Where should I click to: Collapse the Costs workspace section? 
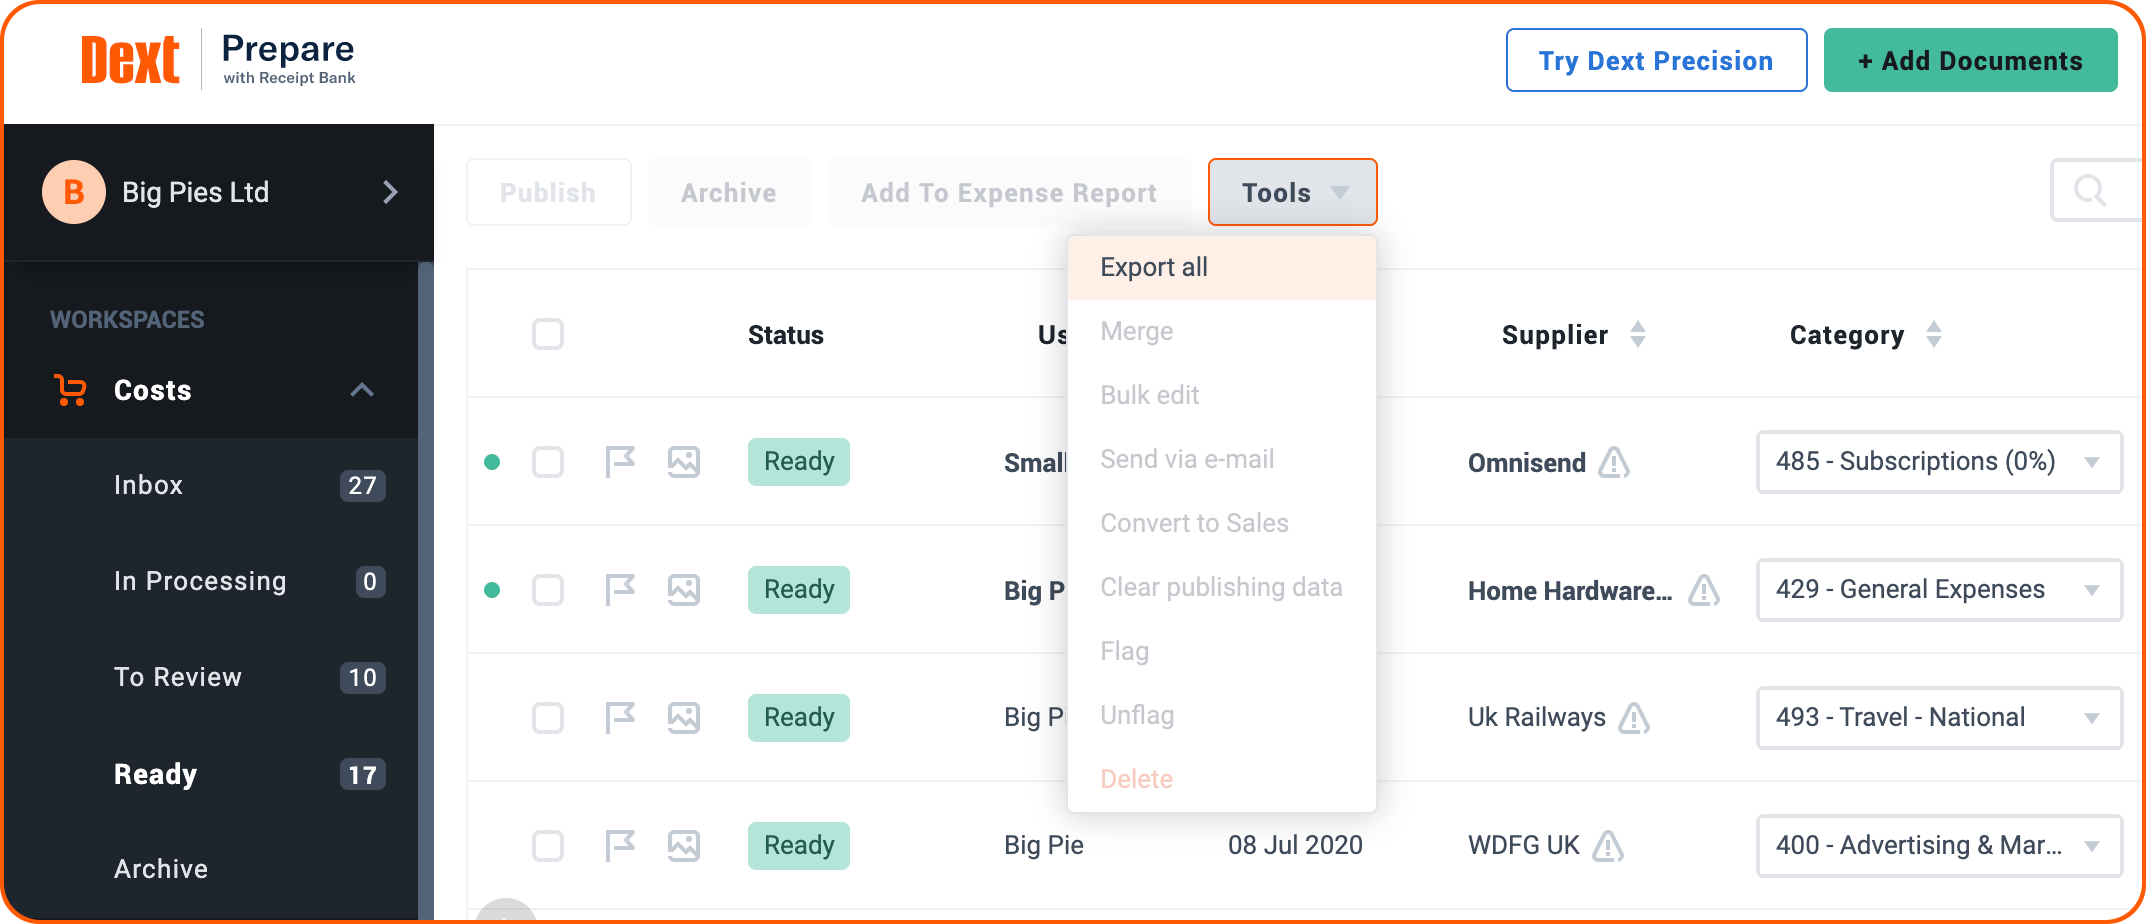[362, 390]
